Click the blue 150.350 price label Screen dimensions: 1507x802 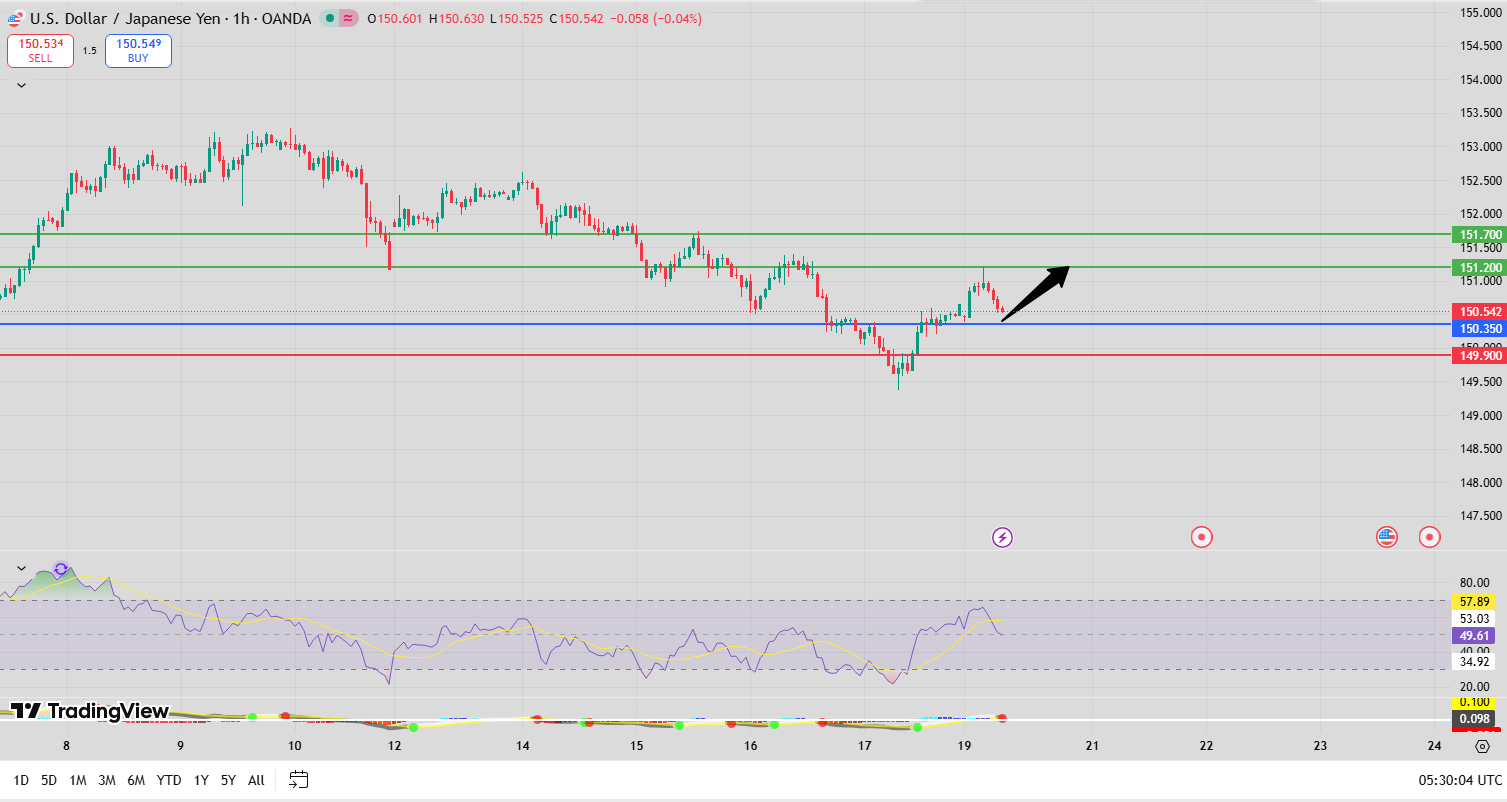1481,329
